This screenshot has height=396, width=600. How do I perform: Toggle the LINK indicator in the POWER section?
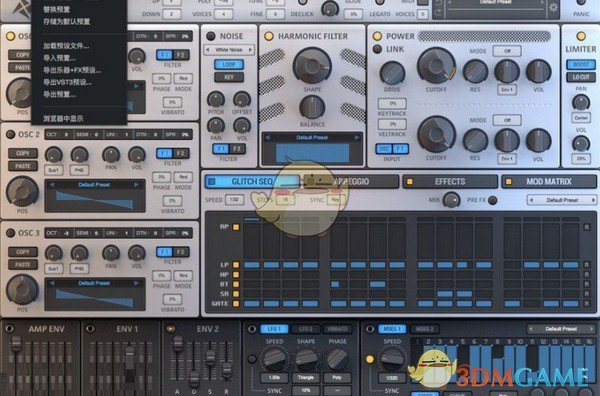377,49
